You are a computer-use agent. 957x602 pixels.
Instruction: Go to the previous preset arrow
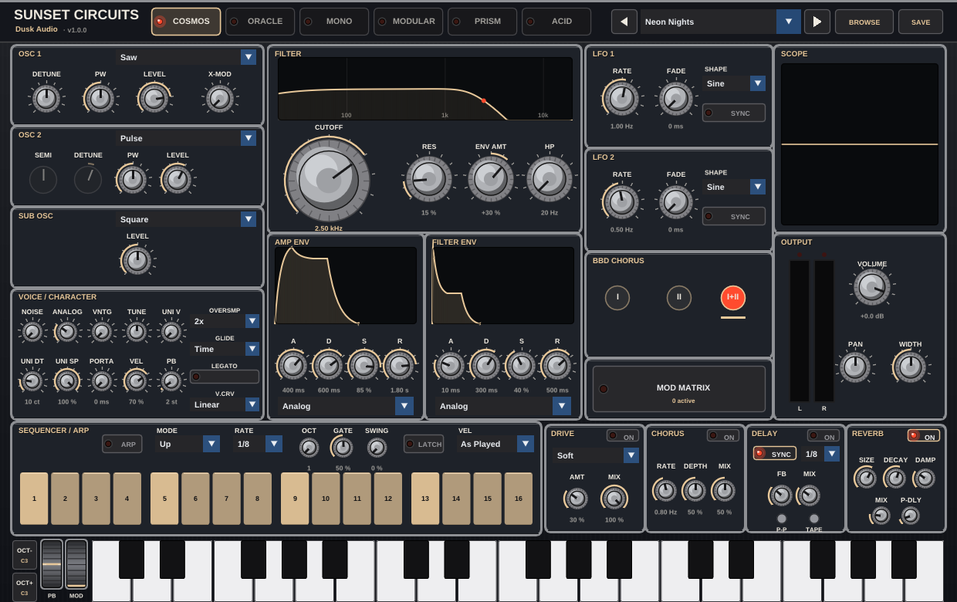click(x=624, y=22)
